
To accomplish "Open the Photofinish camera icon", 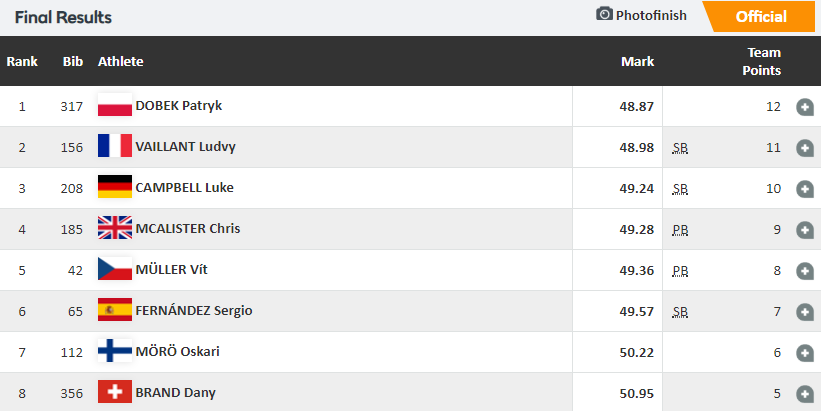I will point(604,14).
